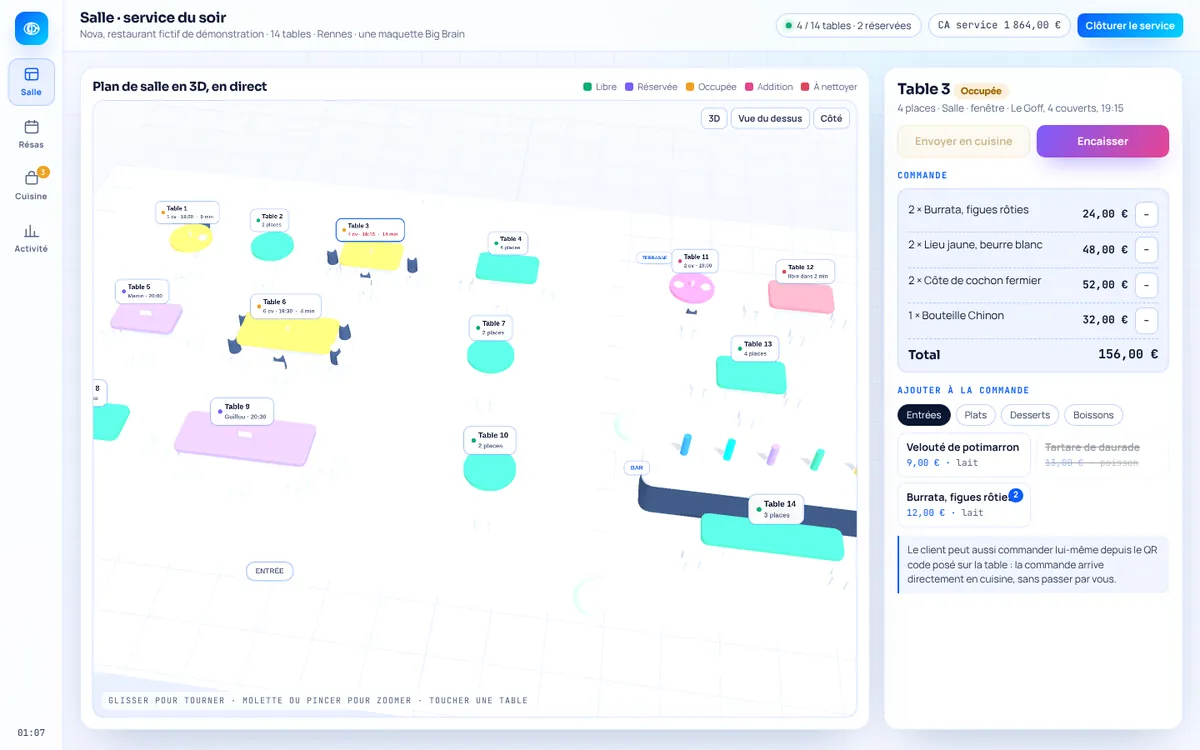Image resolution: width=1200 pixels, height=750 pixels.
Task: Select Table 2 label on the plan
Action: click(269, 220)
